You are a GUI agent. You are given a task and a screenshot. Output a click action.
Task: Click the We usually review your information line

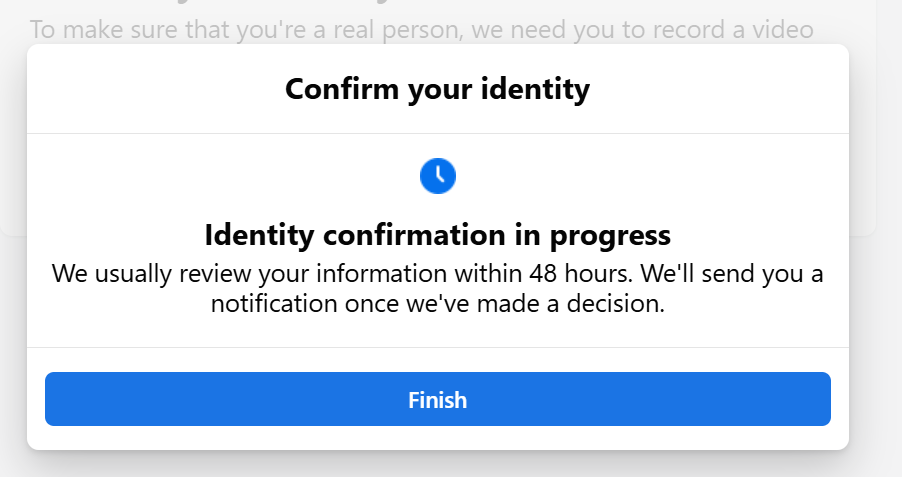tap(438, 273)
